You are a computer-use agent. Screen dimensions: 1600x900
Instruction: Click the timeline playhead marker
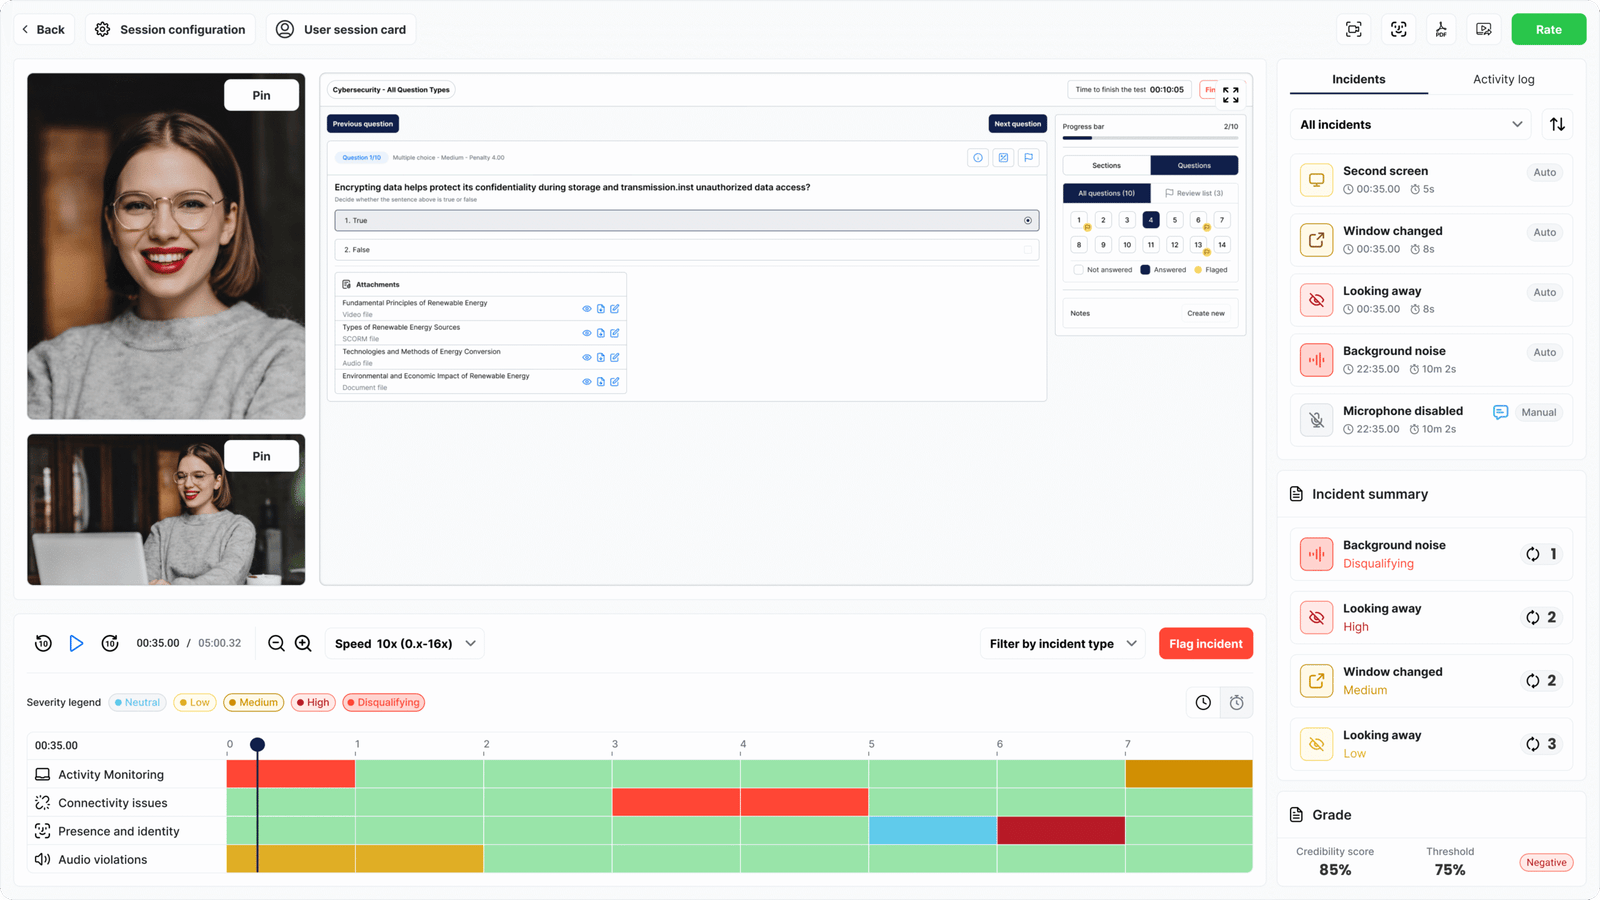point(257,745)
